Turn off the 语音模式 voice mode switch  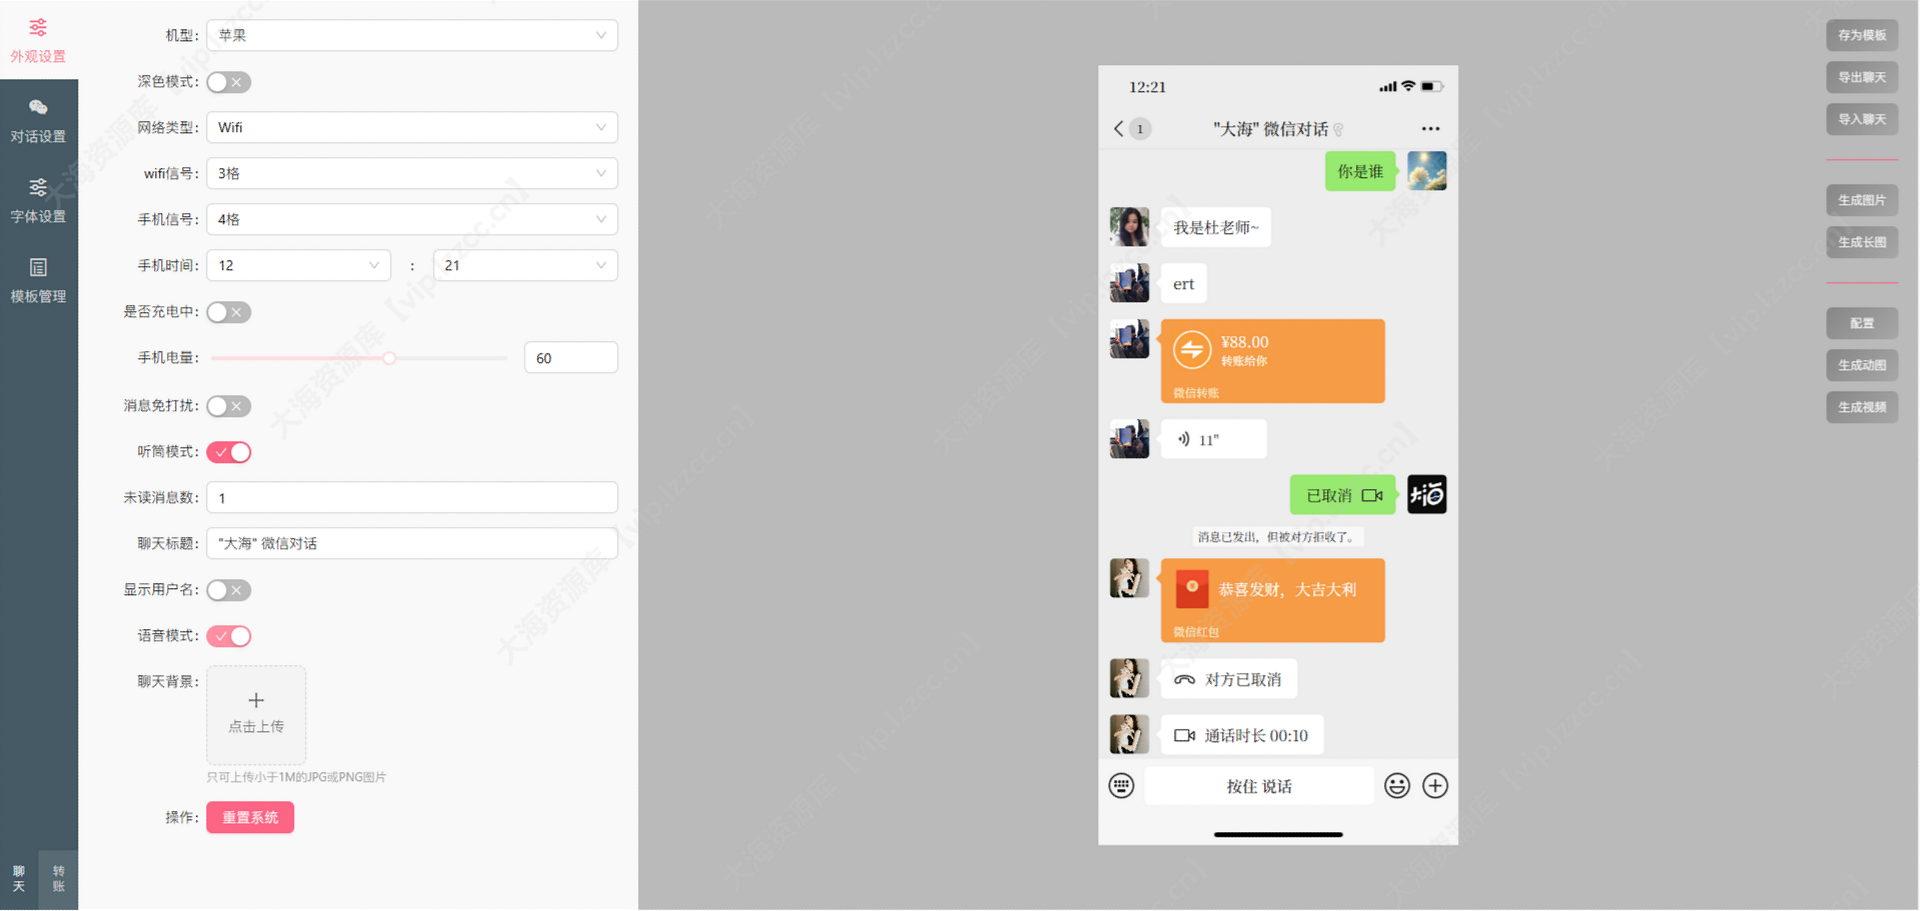pyautogui.click(x=229, y=636)
